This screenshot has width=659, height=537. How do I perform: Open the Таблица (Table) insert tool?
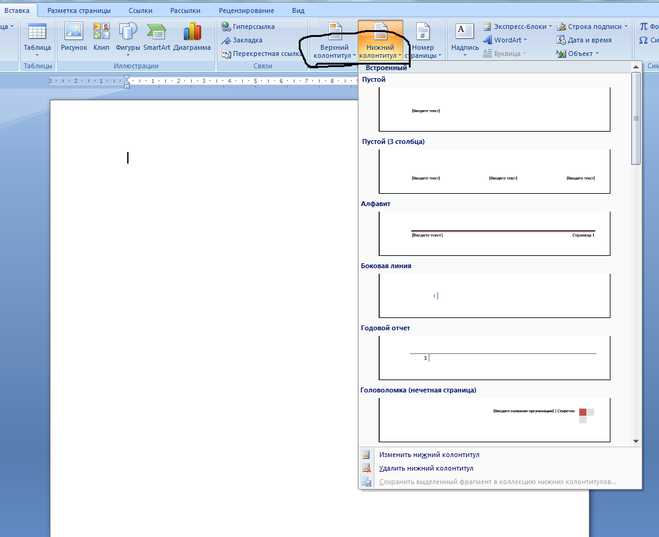37,40
